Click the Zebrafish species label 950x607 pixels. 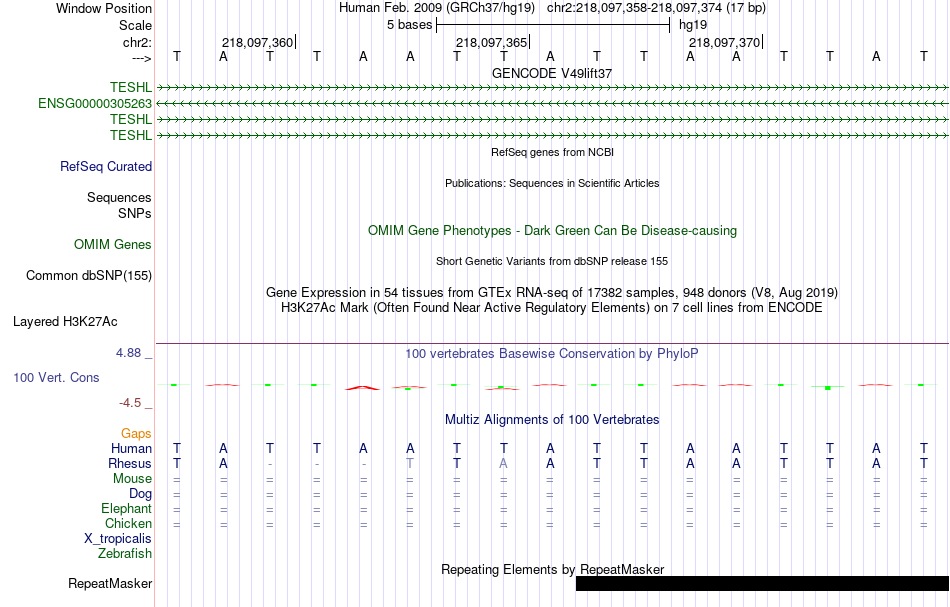(125, 554)
